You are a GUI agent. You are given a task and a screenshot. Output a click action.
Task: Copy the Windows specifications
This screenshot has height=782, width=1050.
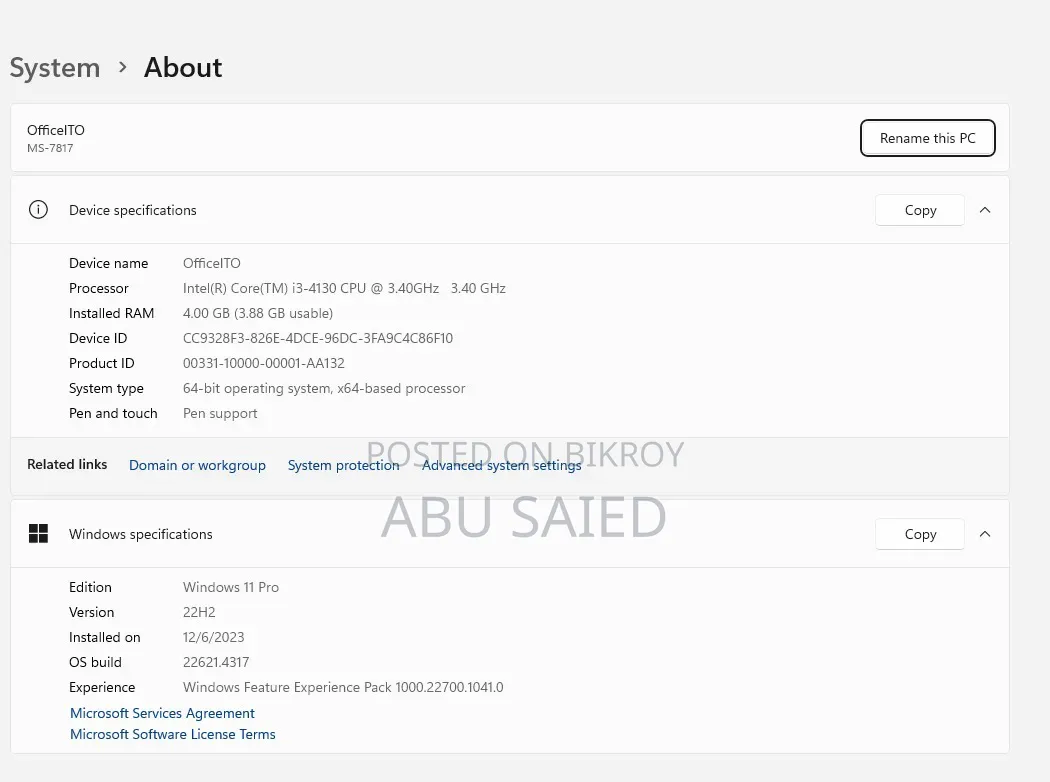(920, 534)
